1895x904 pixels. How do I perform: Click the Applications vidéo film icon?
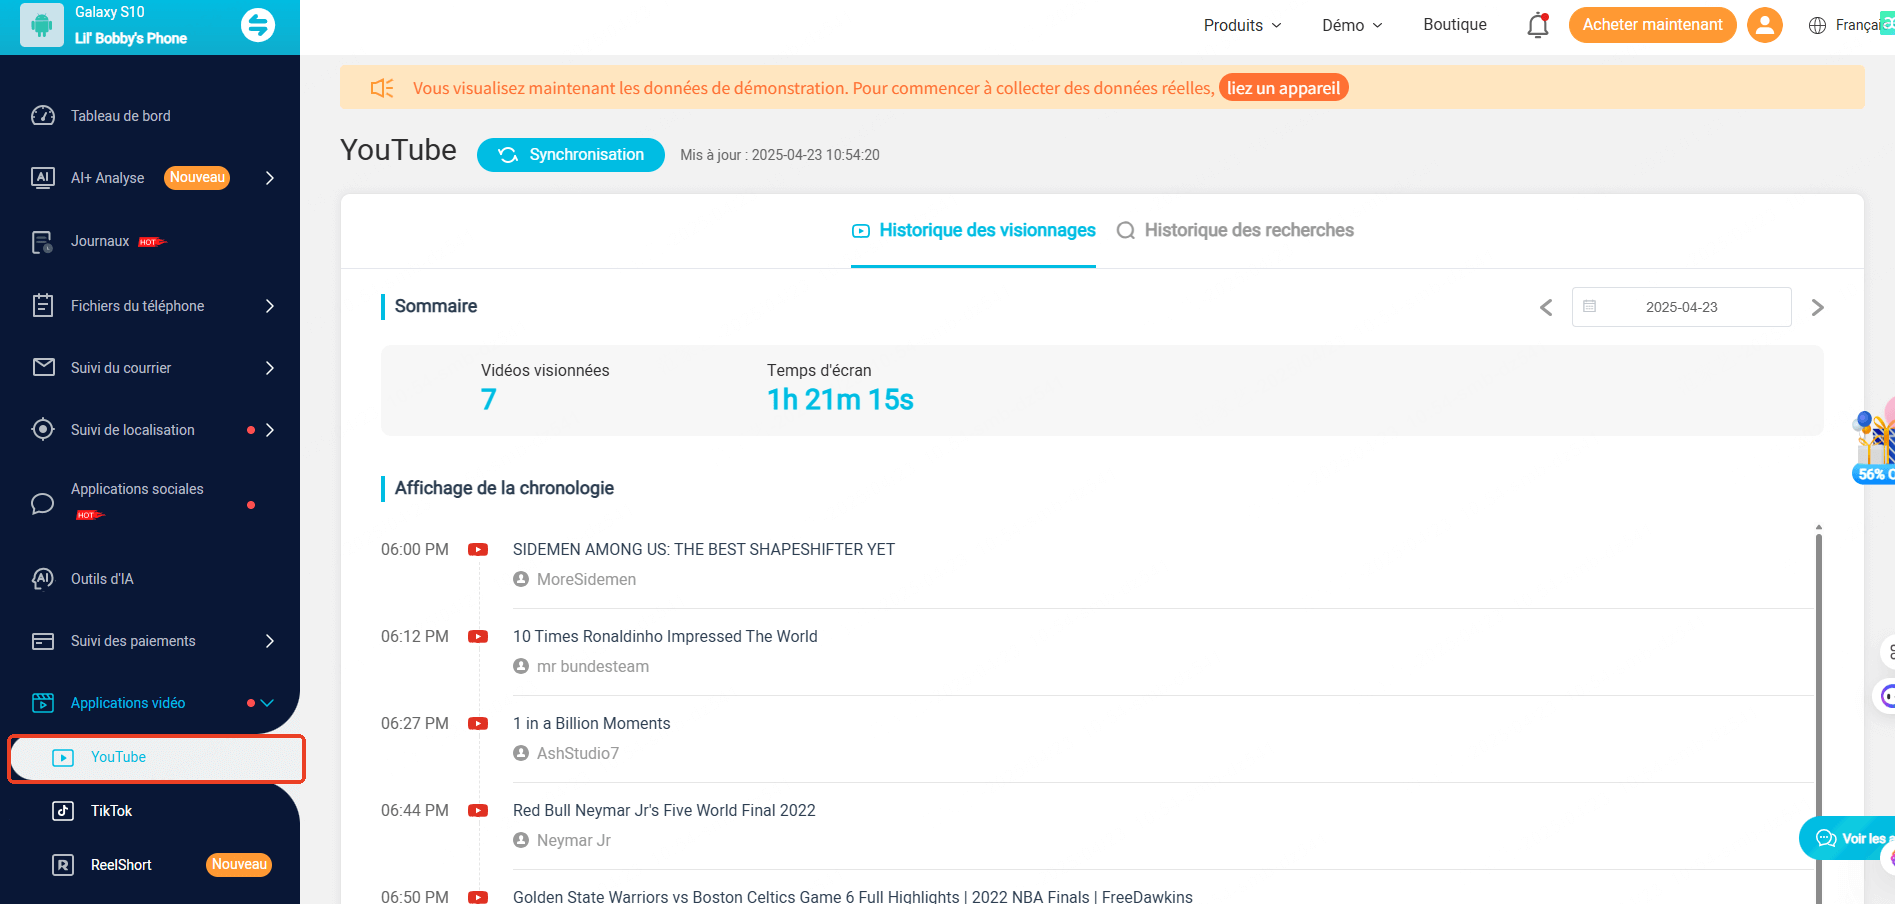[43, 703]
